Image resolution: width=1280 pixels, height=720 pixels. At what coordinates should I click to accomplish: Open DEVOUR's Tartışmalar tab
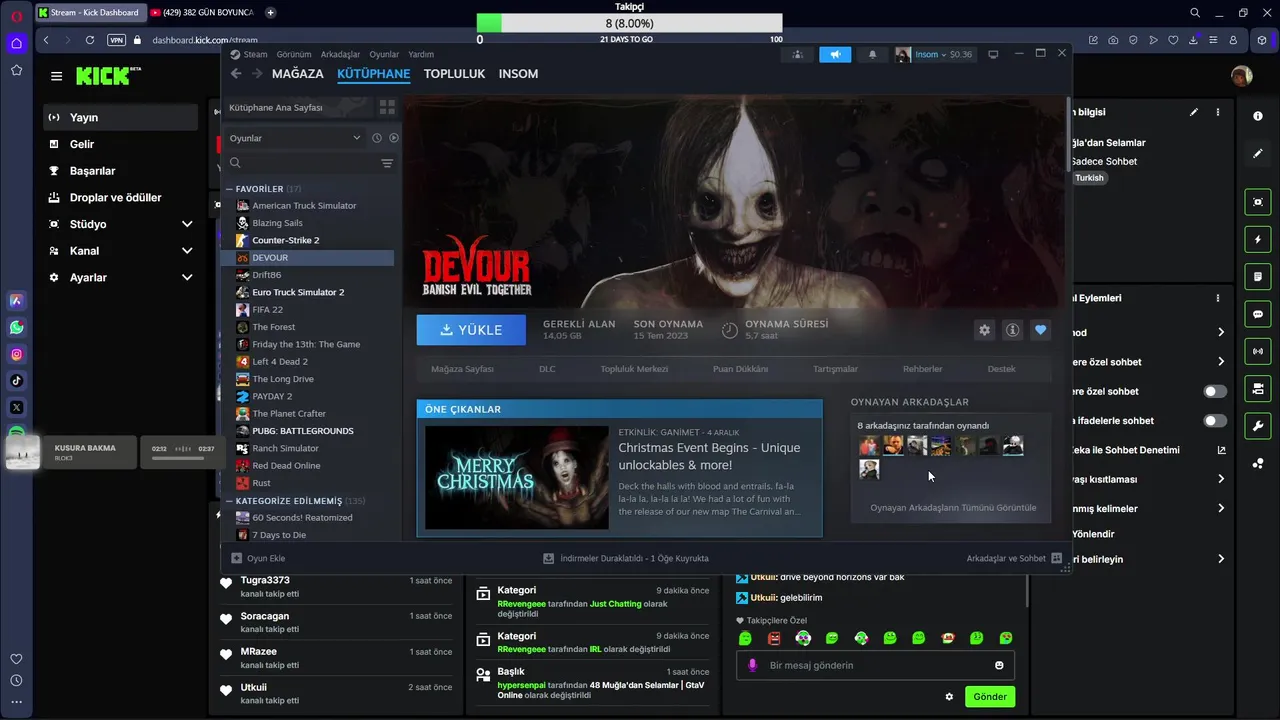point(835,369)
